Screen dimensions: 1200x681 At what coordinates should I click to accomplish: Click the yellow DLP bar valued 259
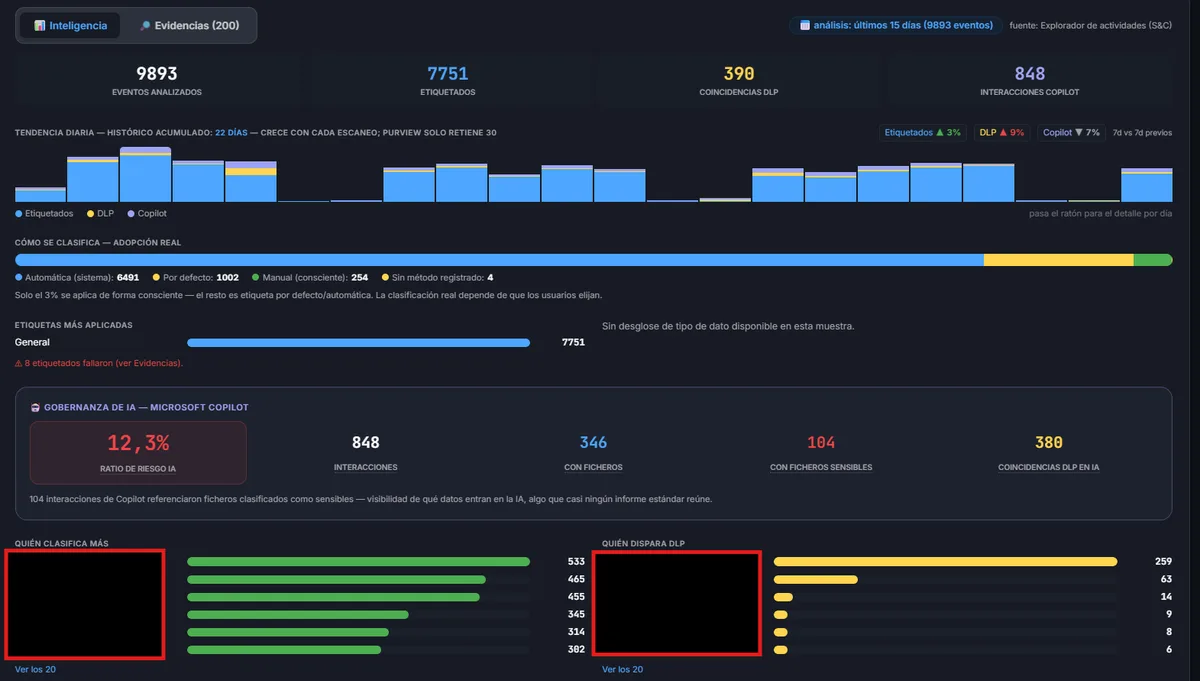tap(945, 562)
